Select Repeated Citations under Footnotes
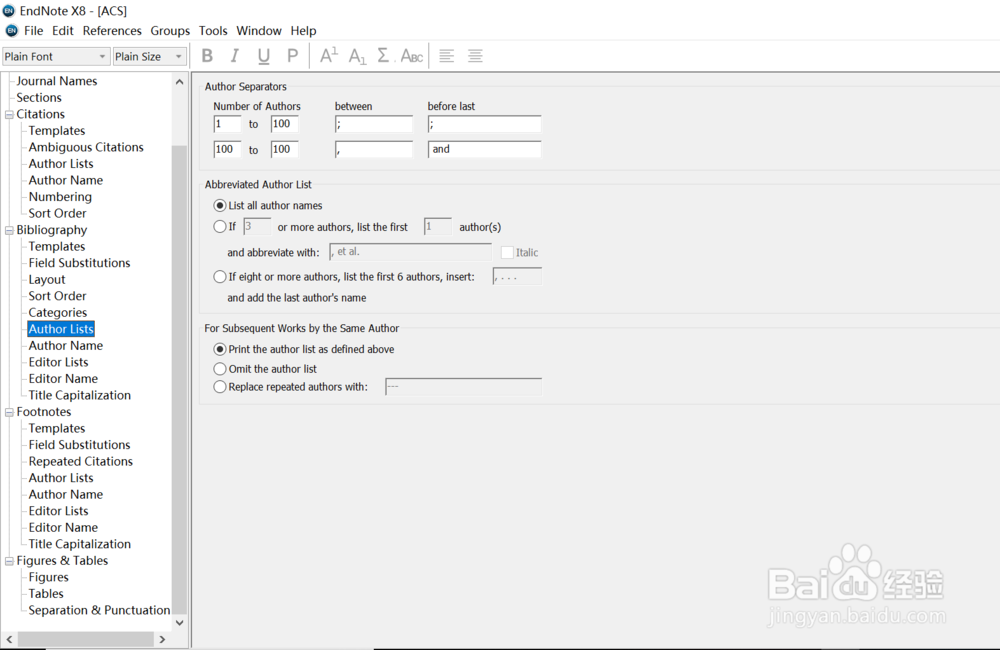Viewport: 1000px width, 650px height. 80,462
